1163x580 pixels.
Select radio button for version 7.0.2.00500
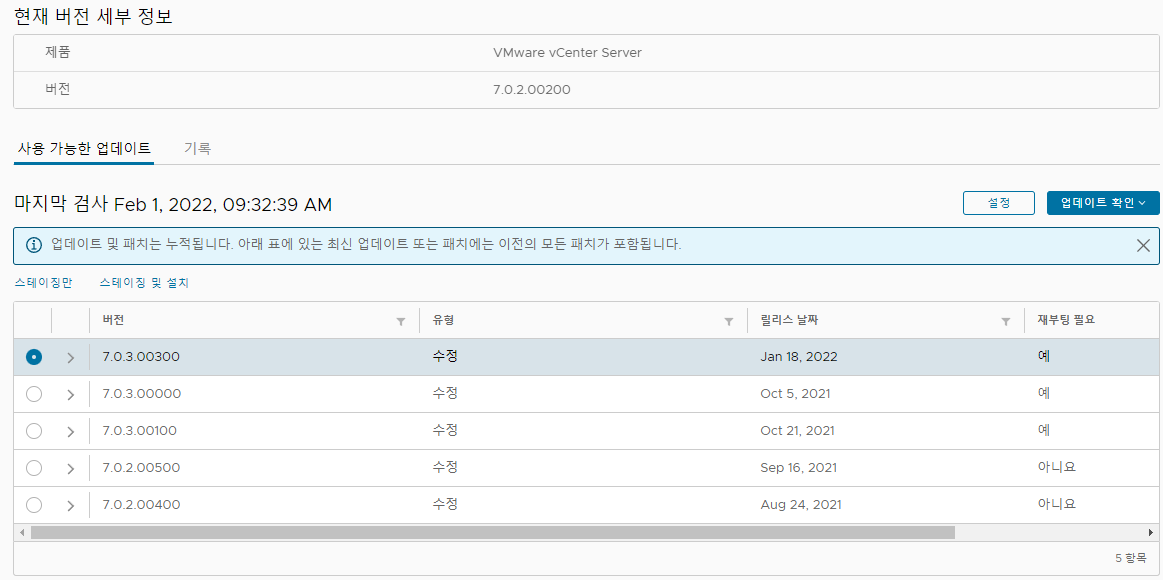pyautogui.click(x=33, y=468)
